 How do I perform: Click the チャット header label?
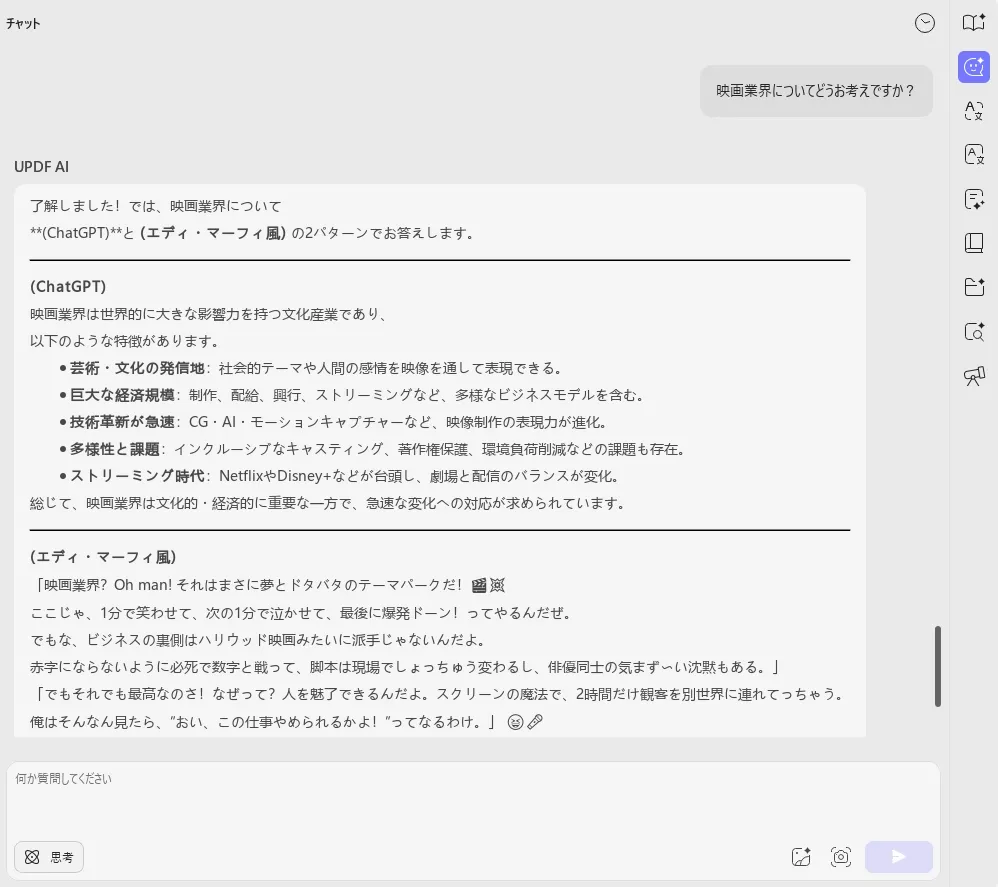[23, 23]
